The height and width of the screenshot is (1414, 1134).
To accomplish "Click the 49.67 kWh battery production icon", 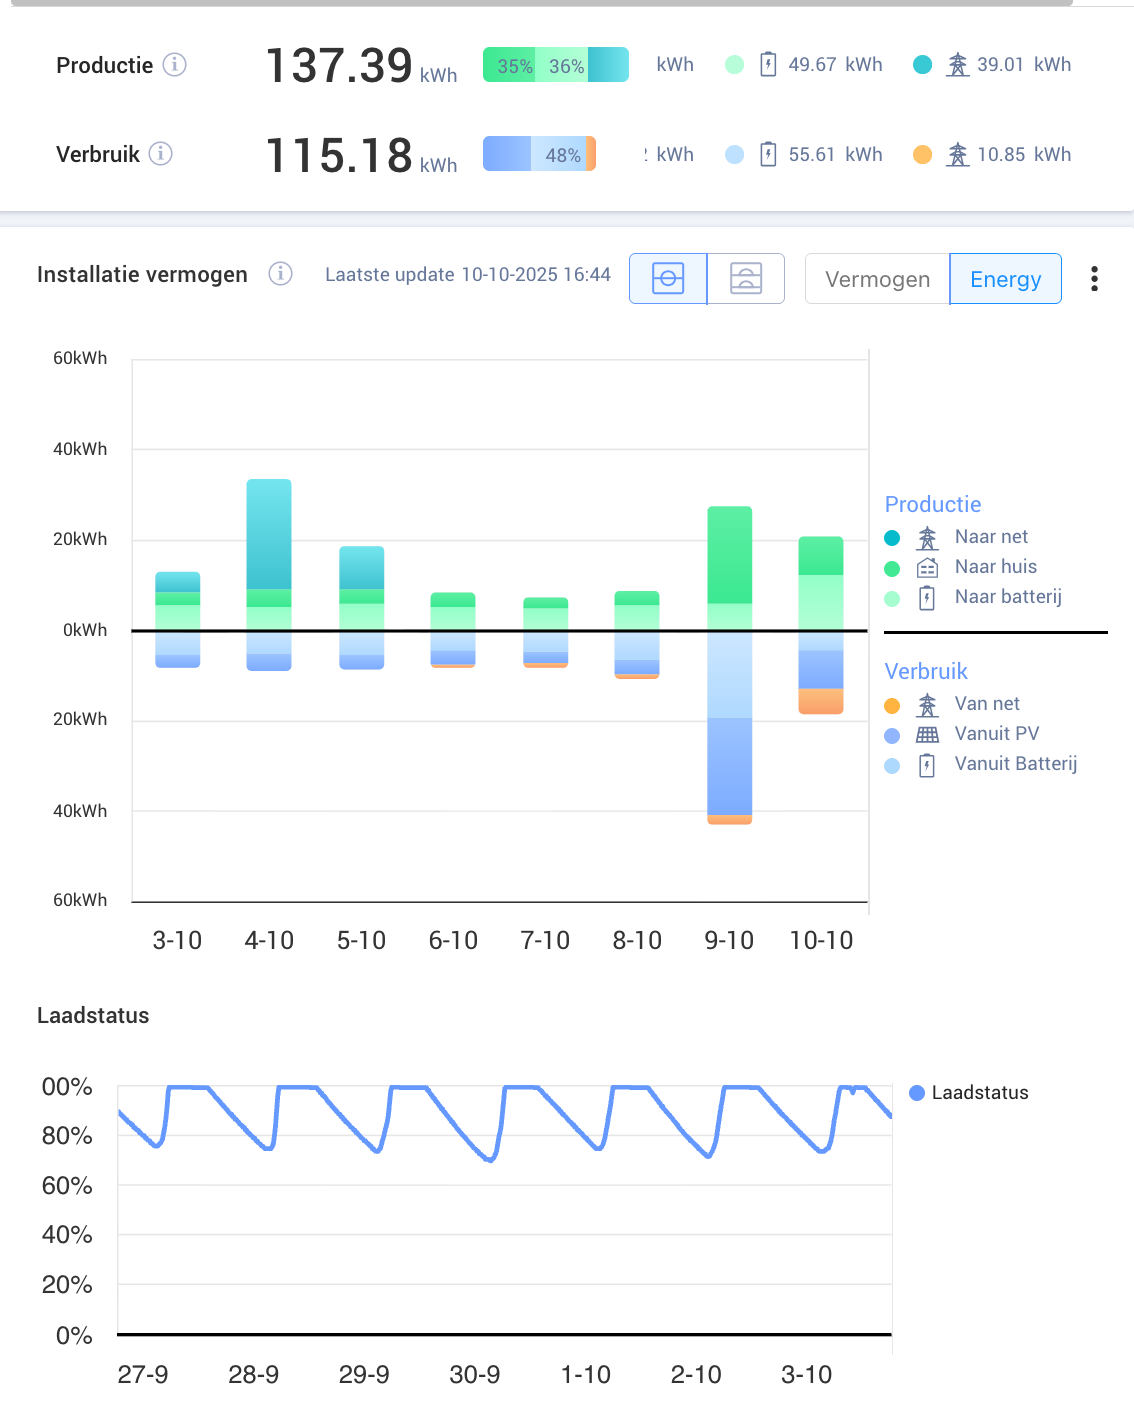I will pos(768,65).
